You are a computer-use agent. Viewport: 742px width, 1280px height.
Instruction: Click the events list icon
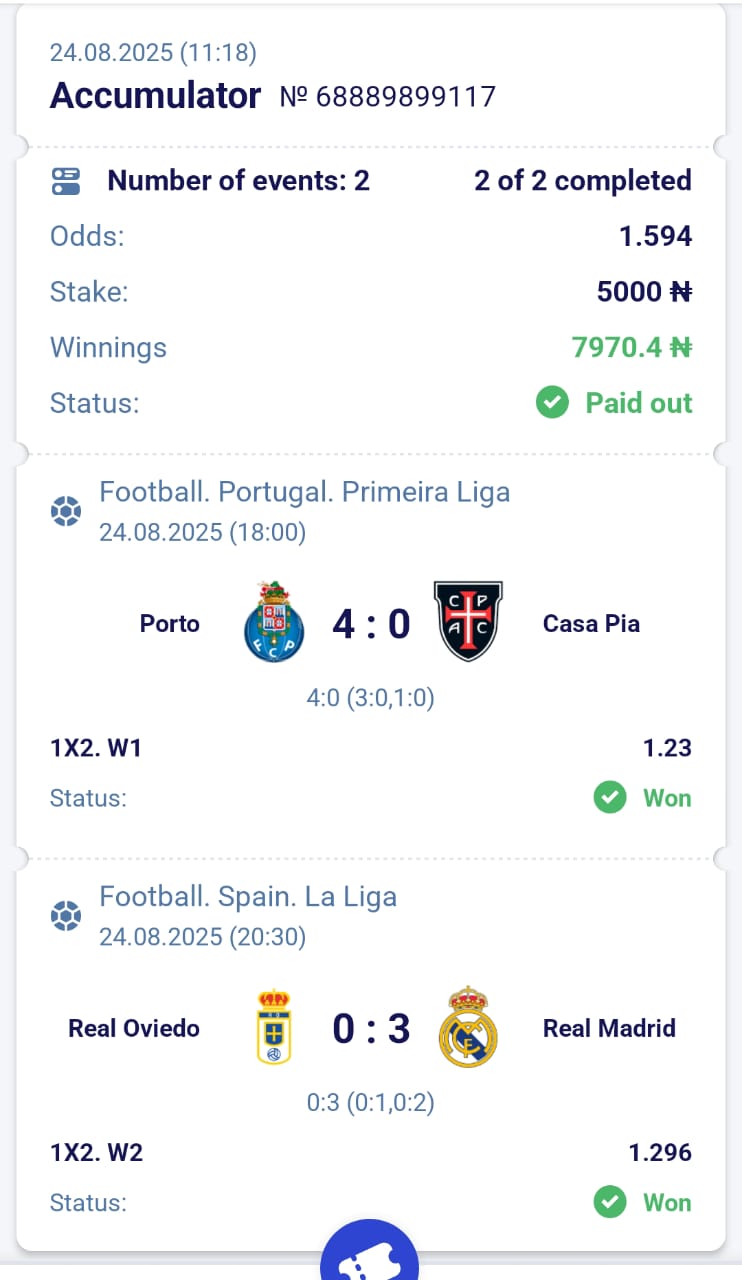(x=66, y=181)
